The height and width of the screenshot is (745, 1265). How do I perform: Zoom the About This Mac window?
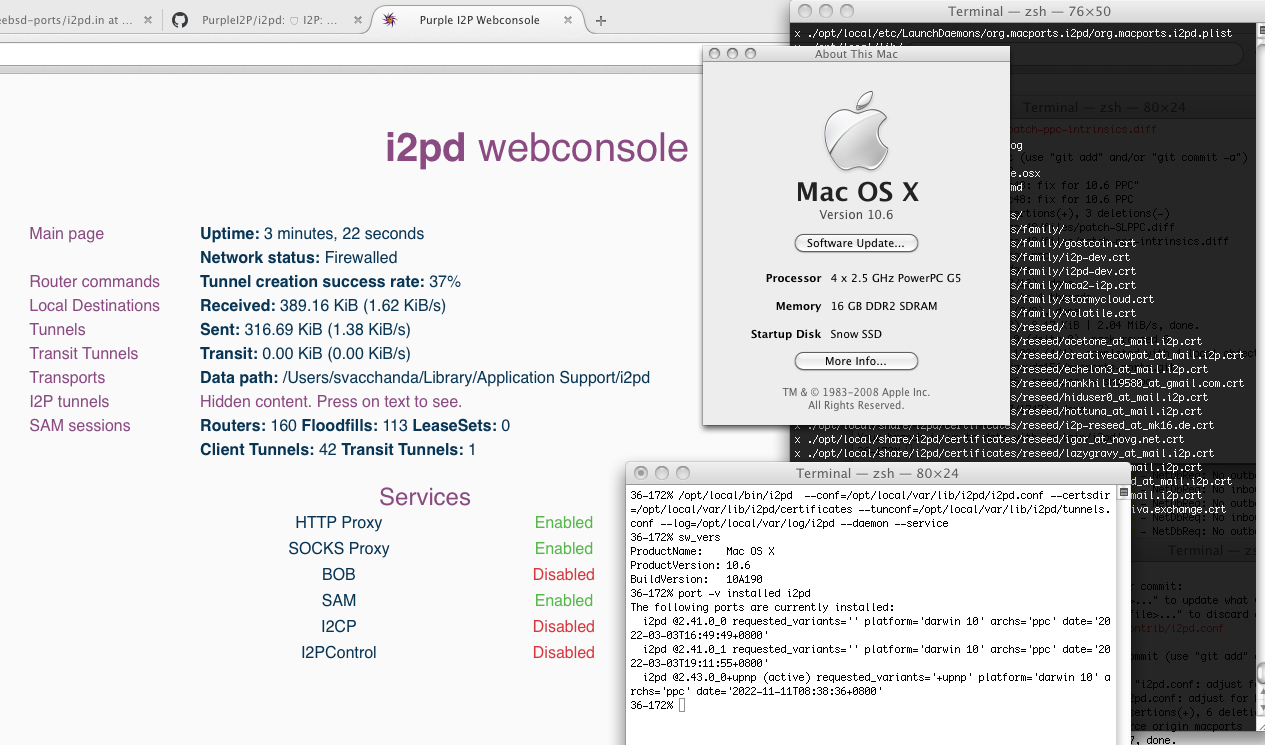point(751,54)
